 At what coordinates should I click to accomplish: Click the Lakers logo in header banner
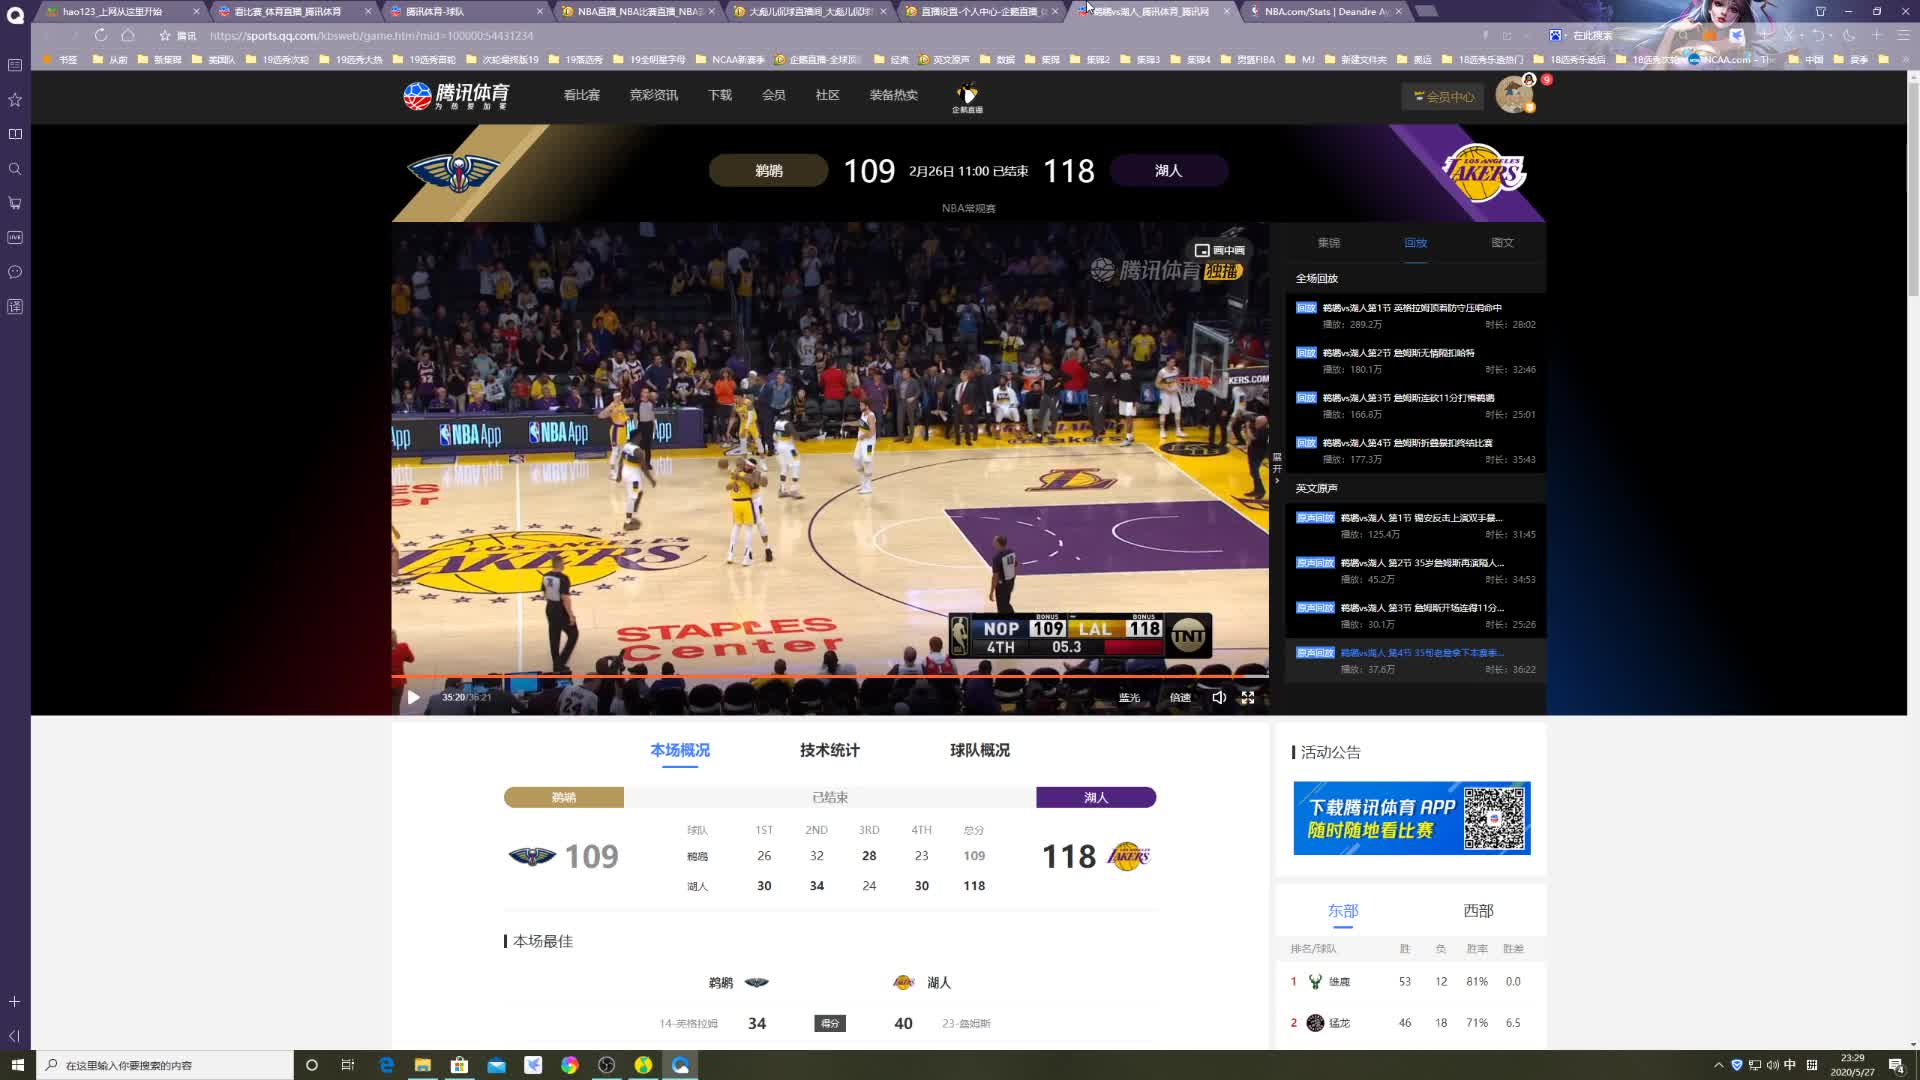click(x=1484, y=173)
